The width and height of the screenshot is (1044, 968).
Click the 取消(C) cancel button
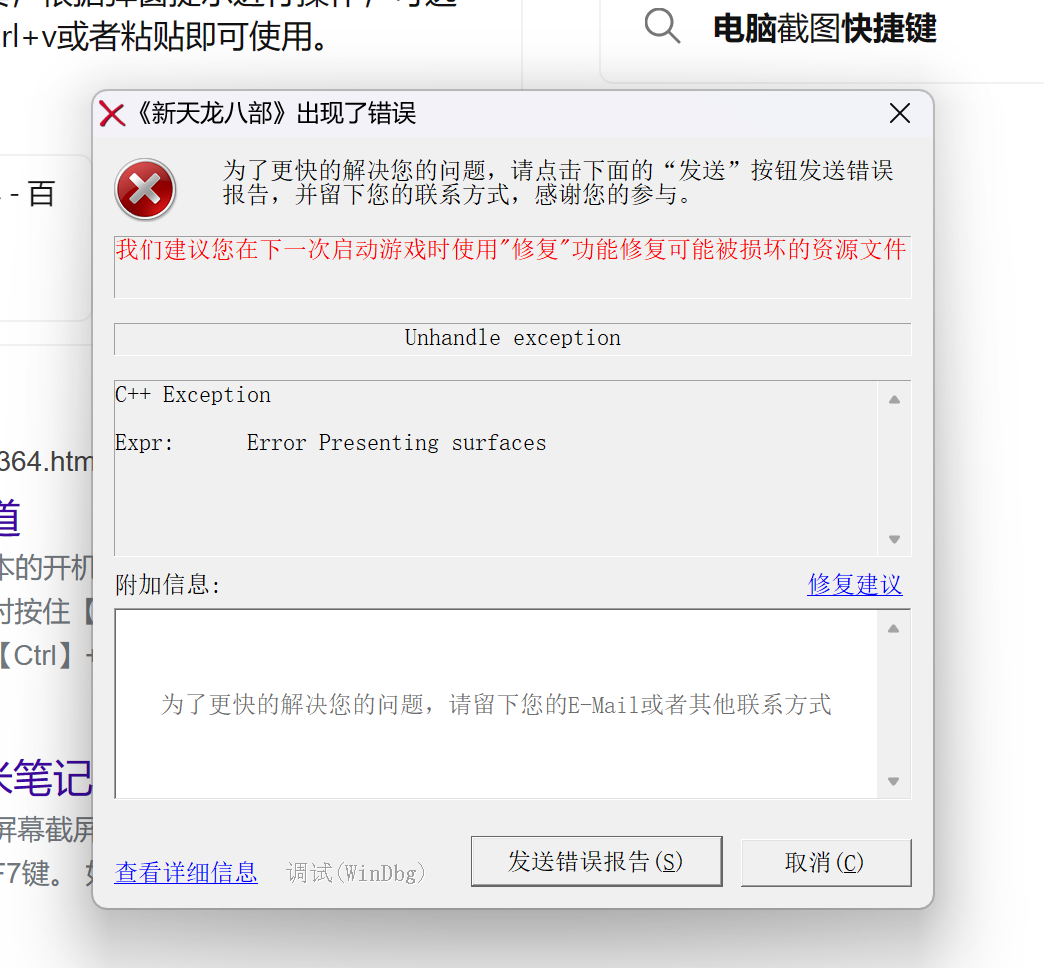[x=826, y=862]
